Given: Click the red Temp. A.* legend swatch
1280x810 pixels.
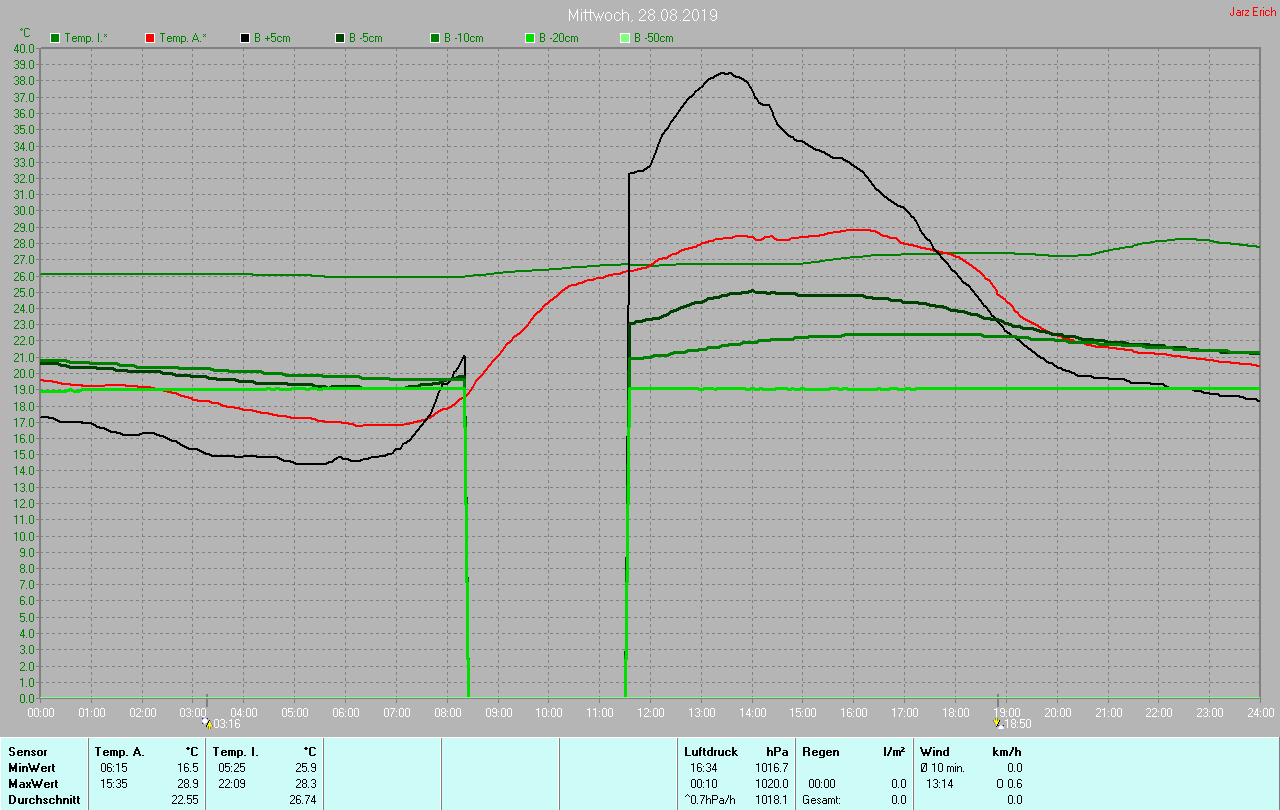Looking at the screenshot, I should point(149,38).
